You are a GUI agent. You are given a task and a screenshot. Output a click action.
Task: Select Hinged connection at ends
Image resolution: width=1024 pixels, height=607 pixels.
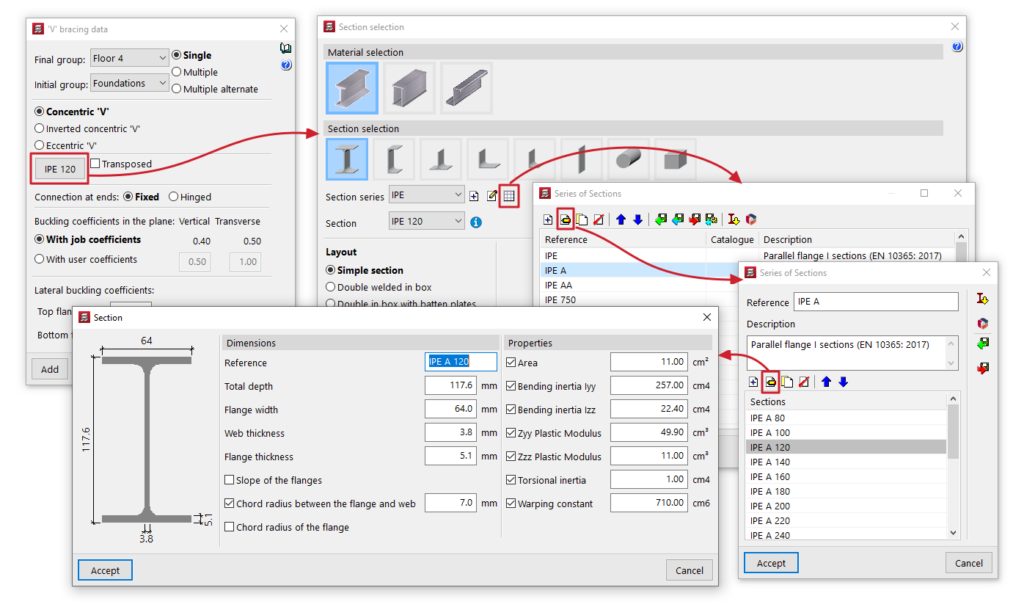click(x=190, y=197)
